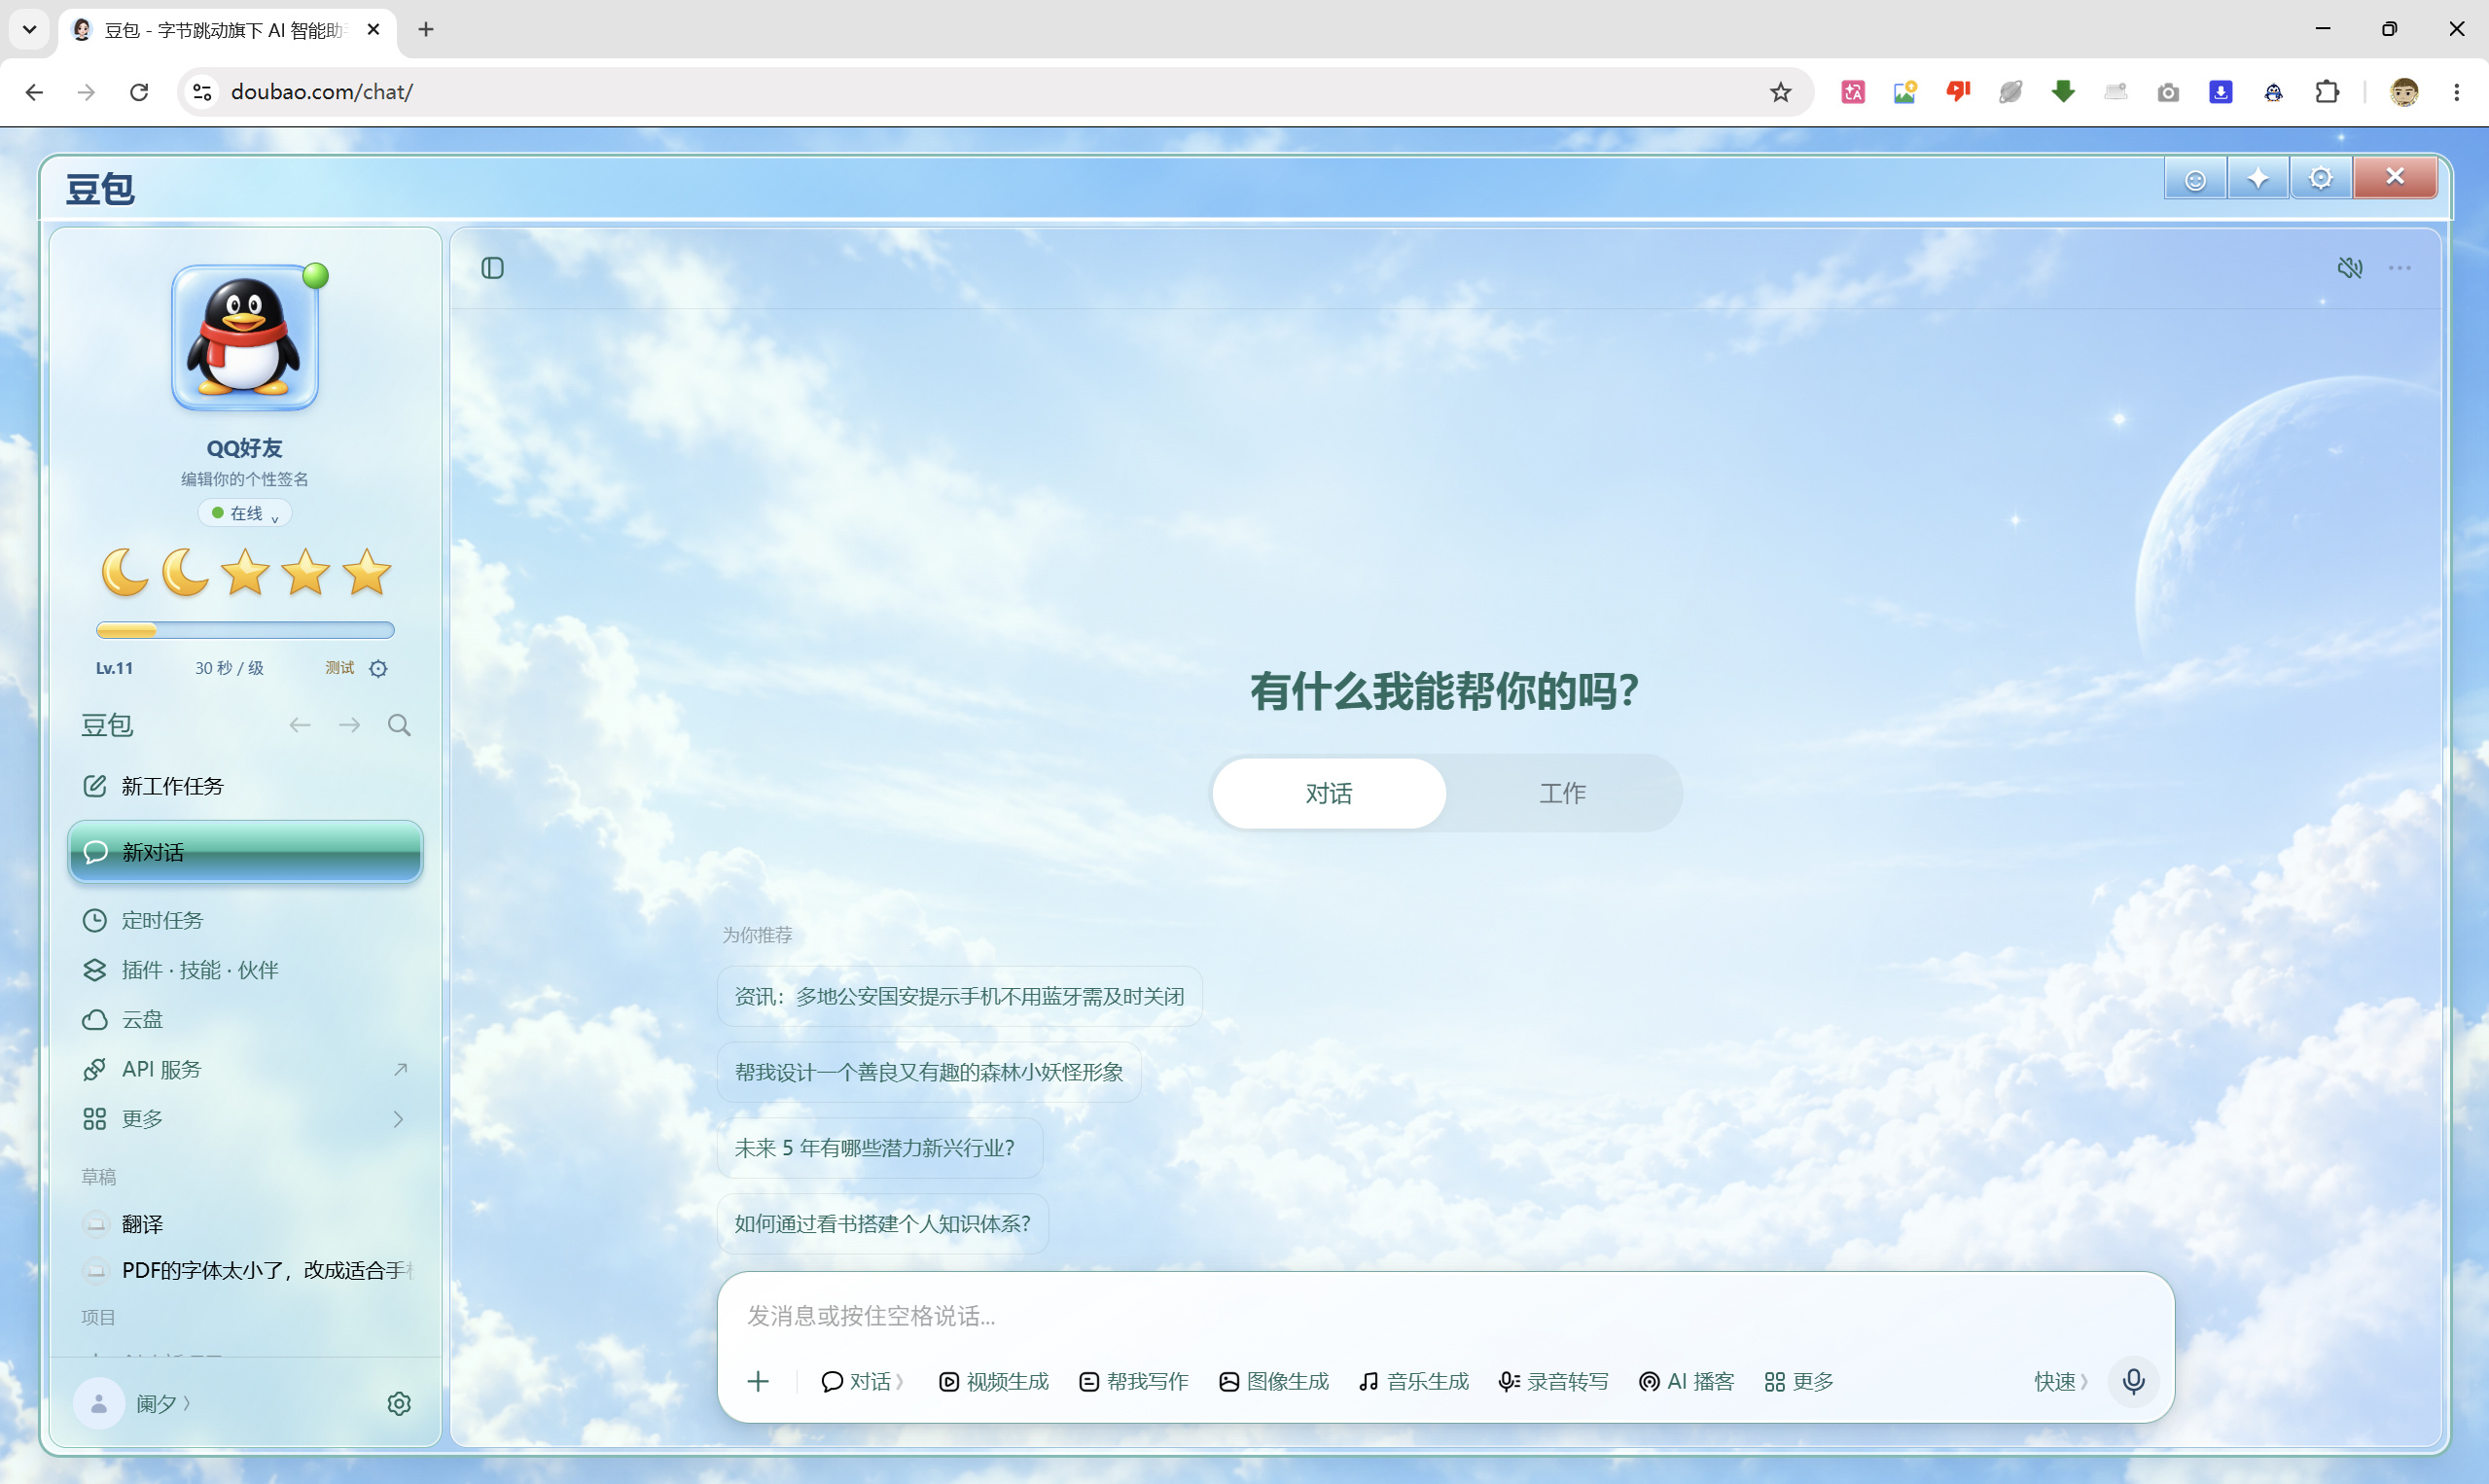Open the online status dropdown
The width and height of the screenshot is (2489, 1484).
[x=245, y=513]
